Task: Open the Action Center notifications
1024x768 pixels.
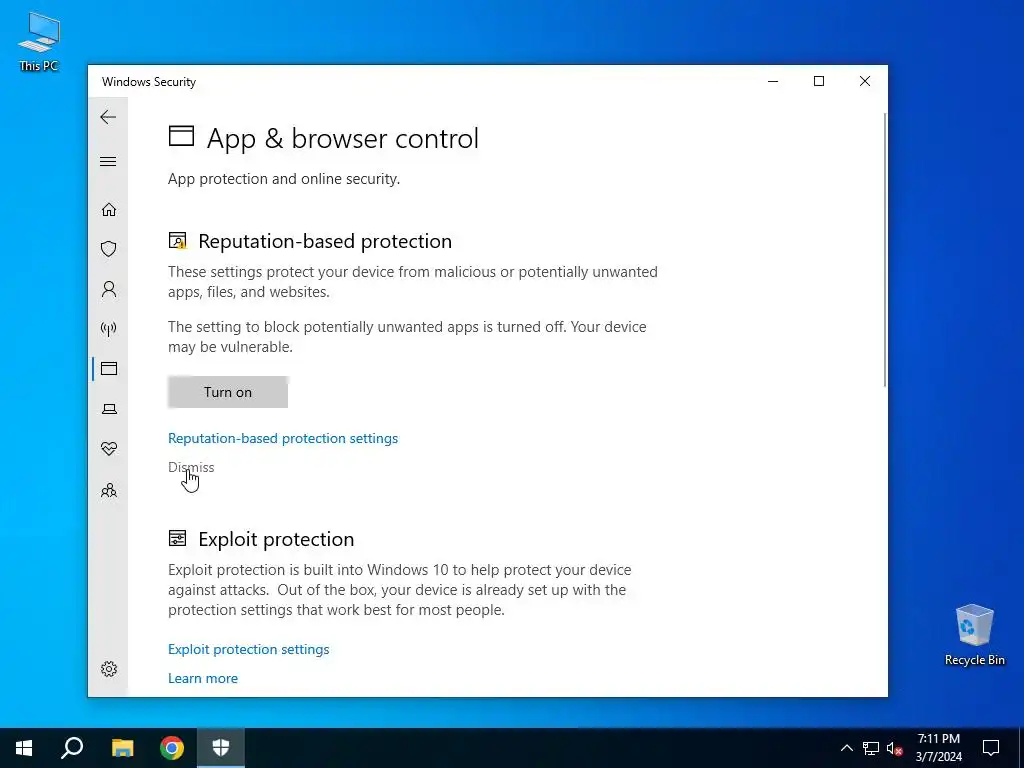Action: pos(991,748)
